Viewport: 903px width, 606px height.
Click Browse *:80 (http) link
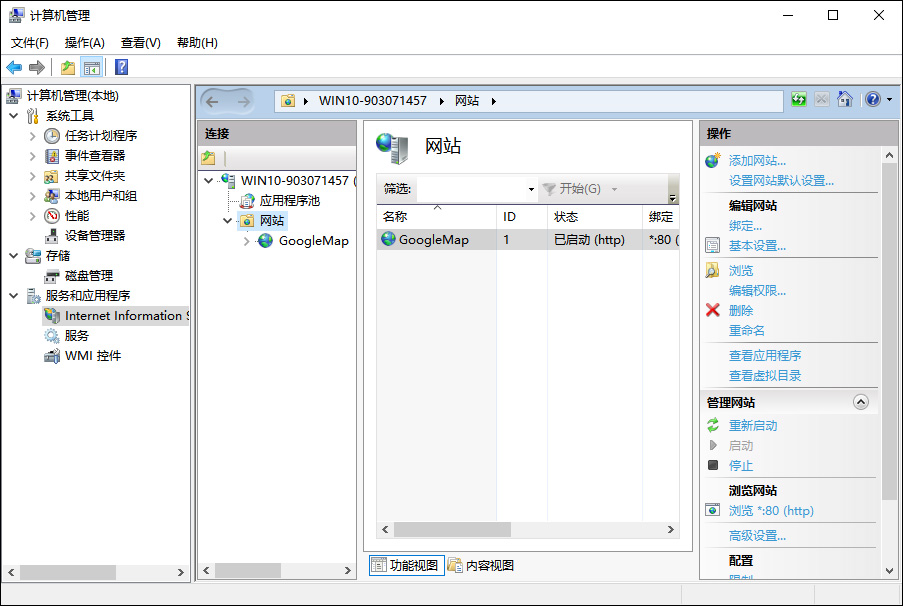(x=771, y=511)
